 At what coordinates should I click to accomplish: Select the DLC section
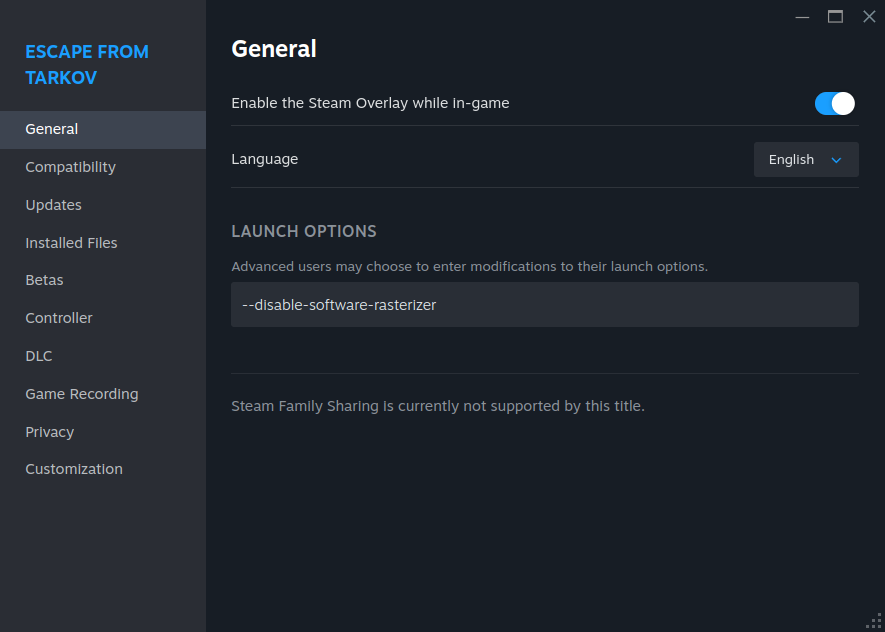pyautogui.click(x=39, y=356)
